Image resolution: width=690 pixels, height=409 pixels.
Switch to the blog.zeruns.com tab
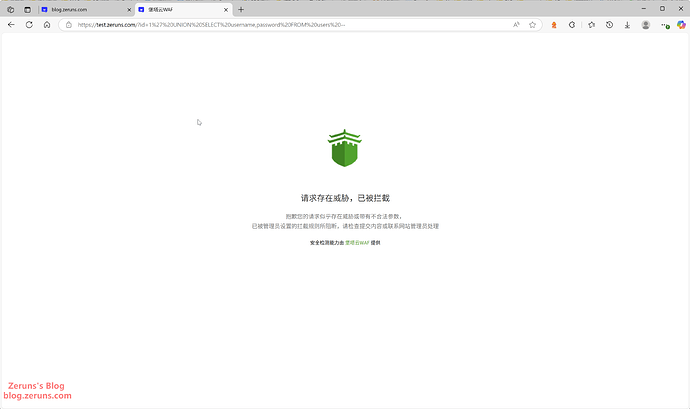coord(86,10)
